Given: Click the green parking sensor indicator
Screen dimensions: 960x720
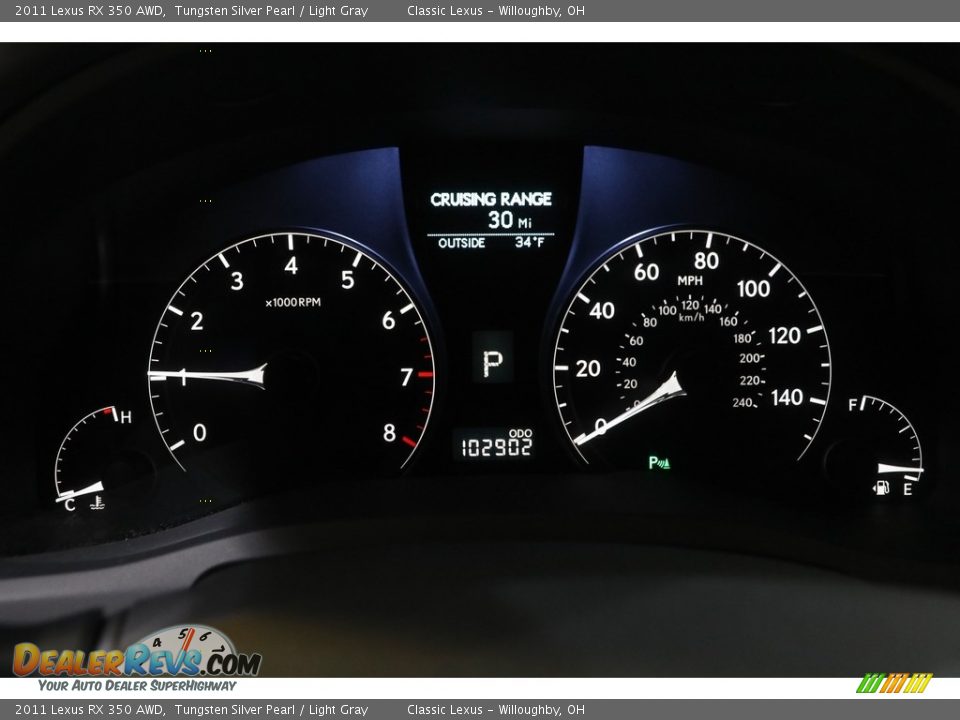Looking at the screenshot, I should [659, 463].
